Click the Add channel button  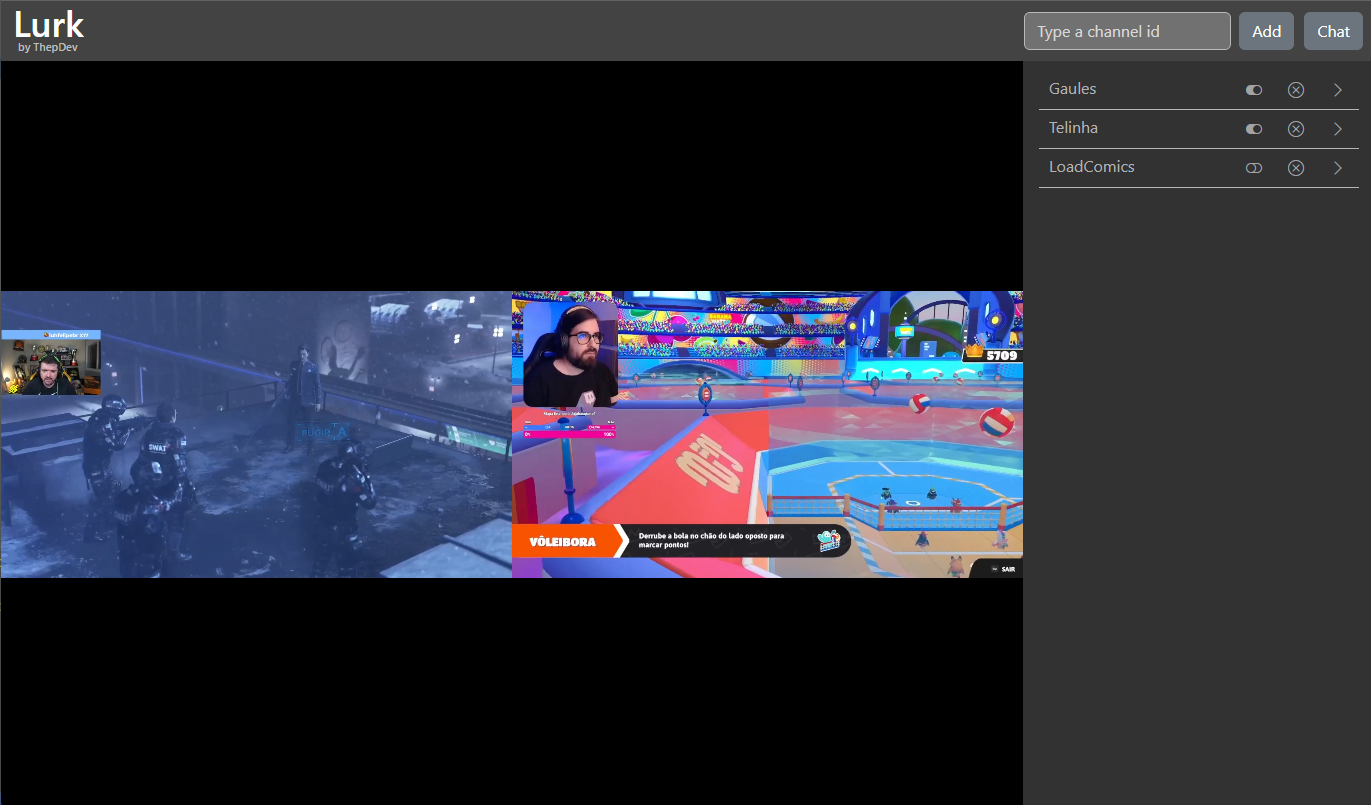(1266, 31)
